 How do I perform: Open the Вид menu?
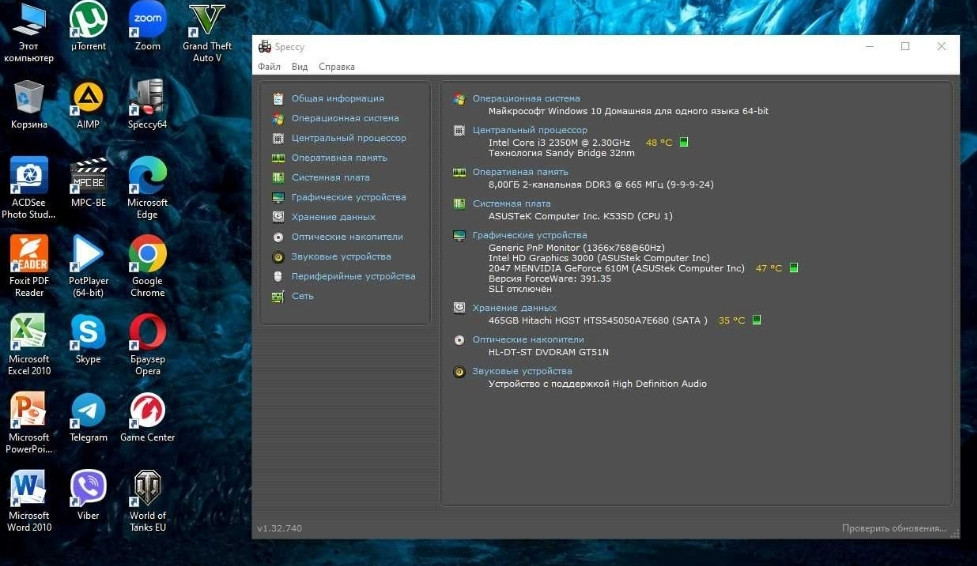300,67
